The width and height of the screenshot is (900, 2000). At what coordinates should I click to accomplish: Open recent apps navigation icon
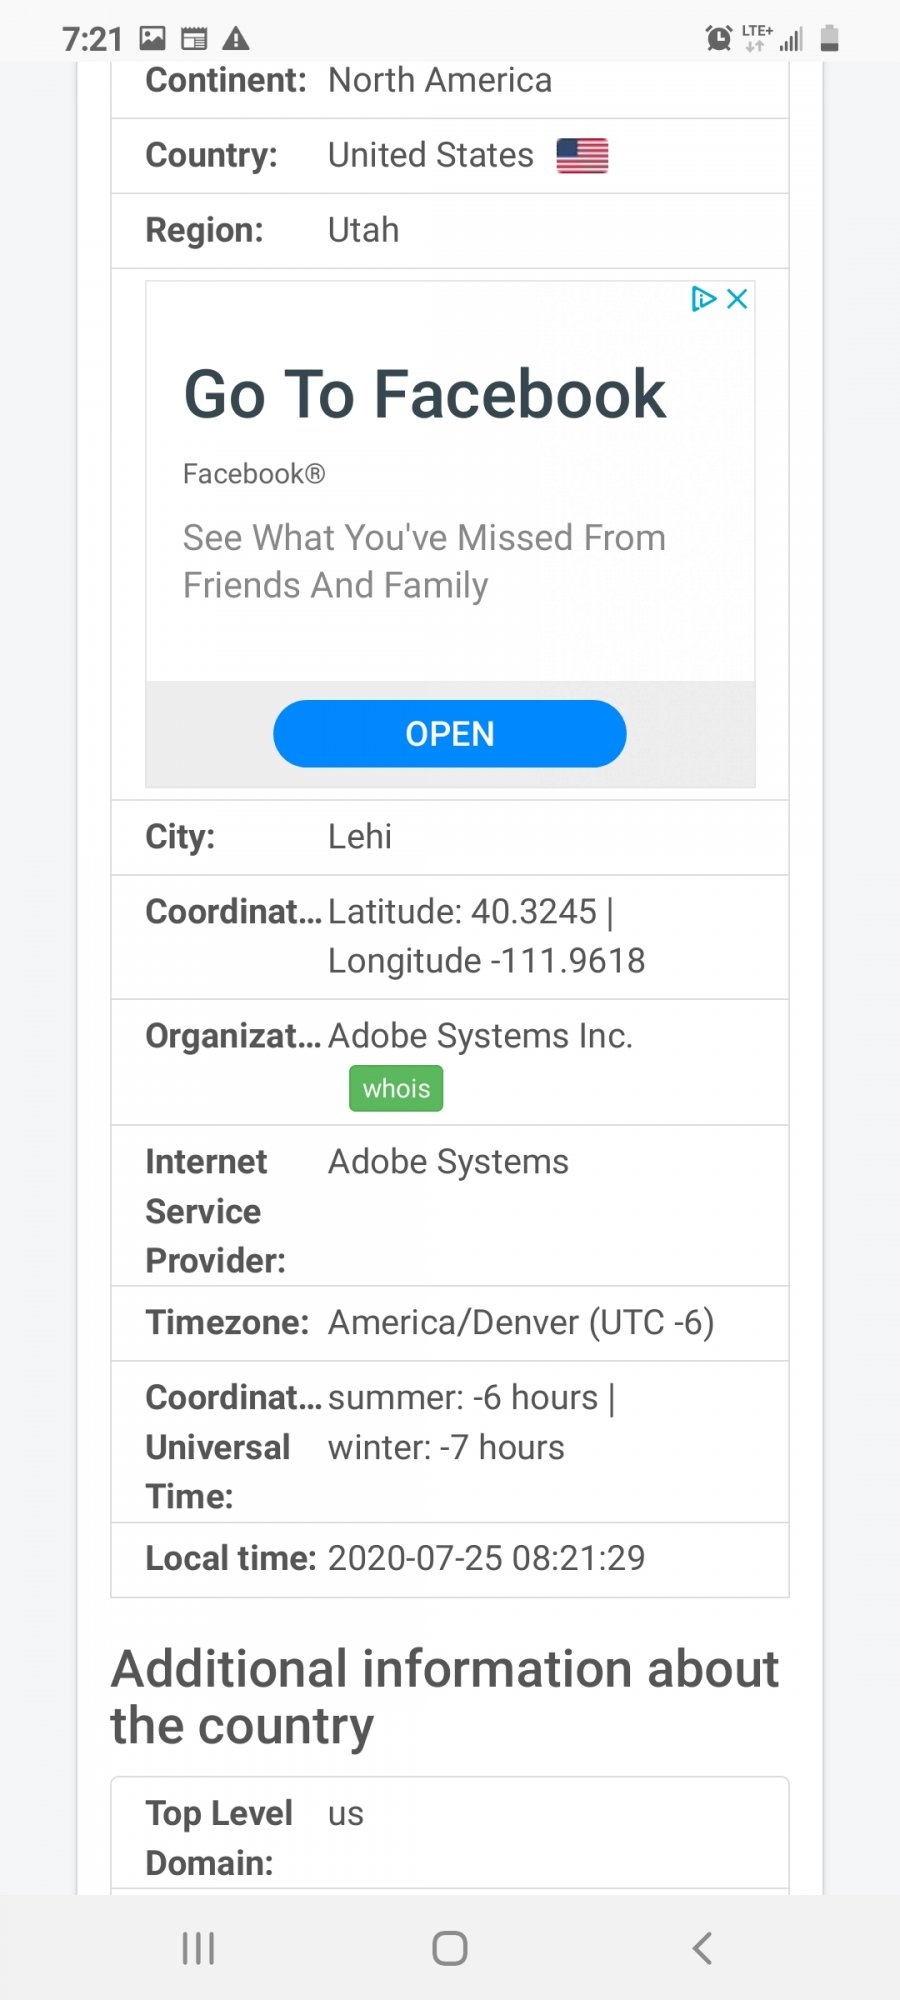click(198, 1948)
